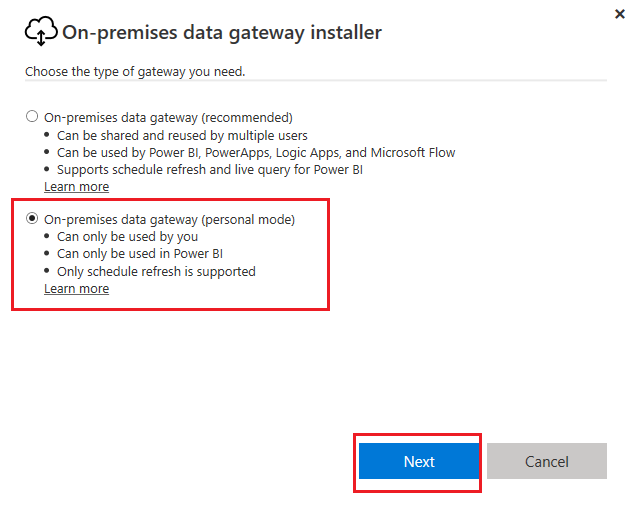Click 'Can only be used in Power BI' bullet

pos(139,254)
